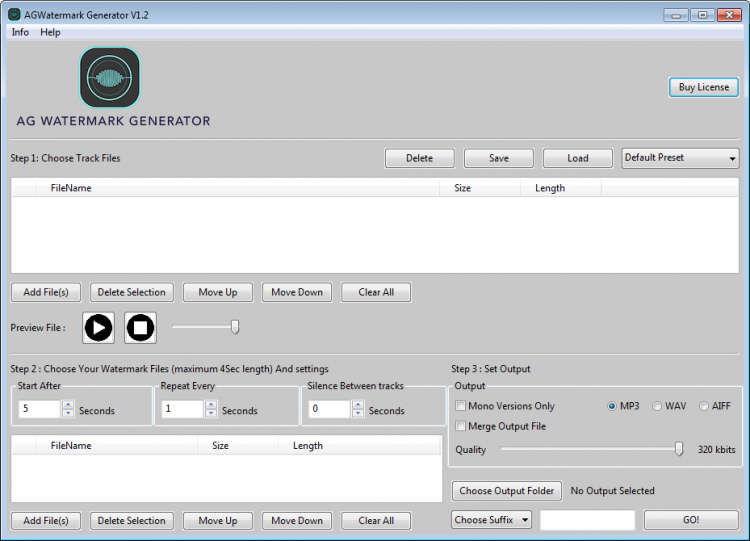Click the Start After seconds field
Screen dimensions: 750x541
click(x=40, y=409)
